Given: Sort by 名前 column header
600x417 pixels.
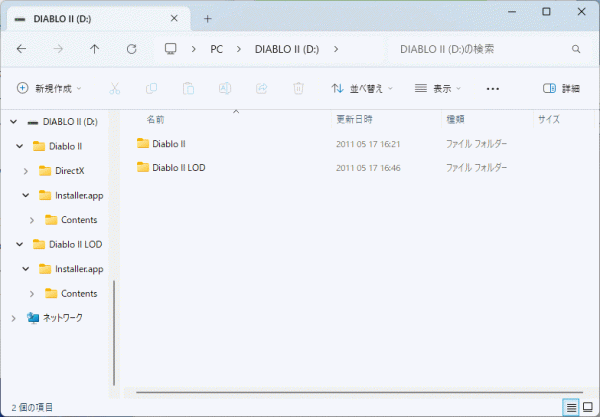Looking at the screenshot, I should coord(156,119).
